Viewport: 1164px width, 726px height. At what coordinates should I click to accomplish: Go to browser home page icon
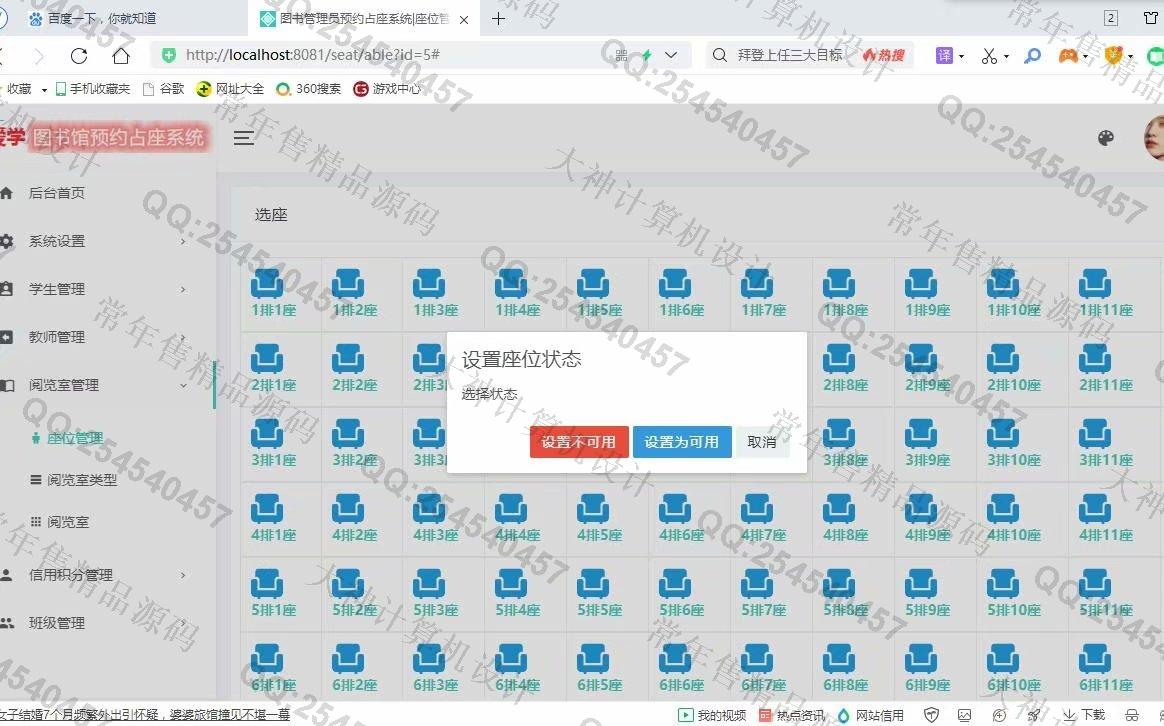tap(121, 56)
